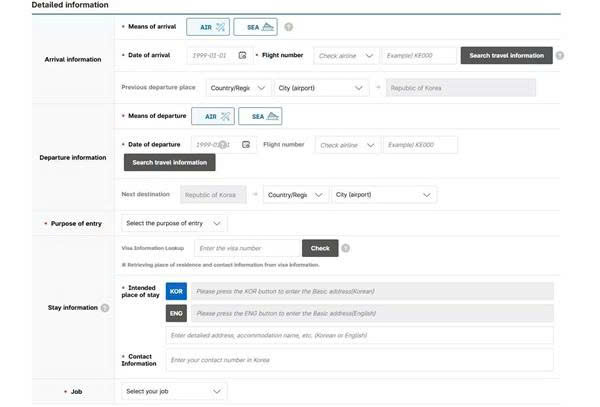This screenshot has width=600, height=407.
Task: Expand next destination Country/Region dropdown
Action: click(295, 195)
